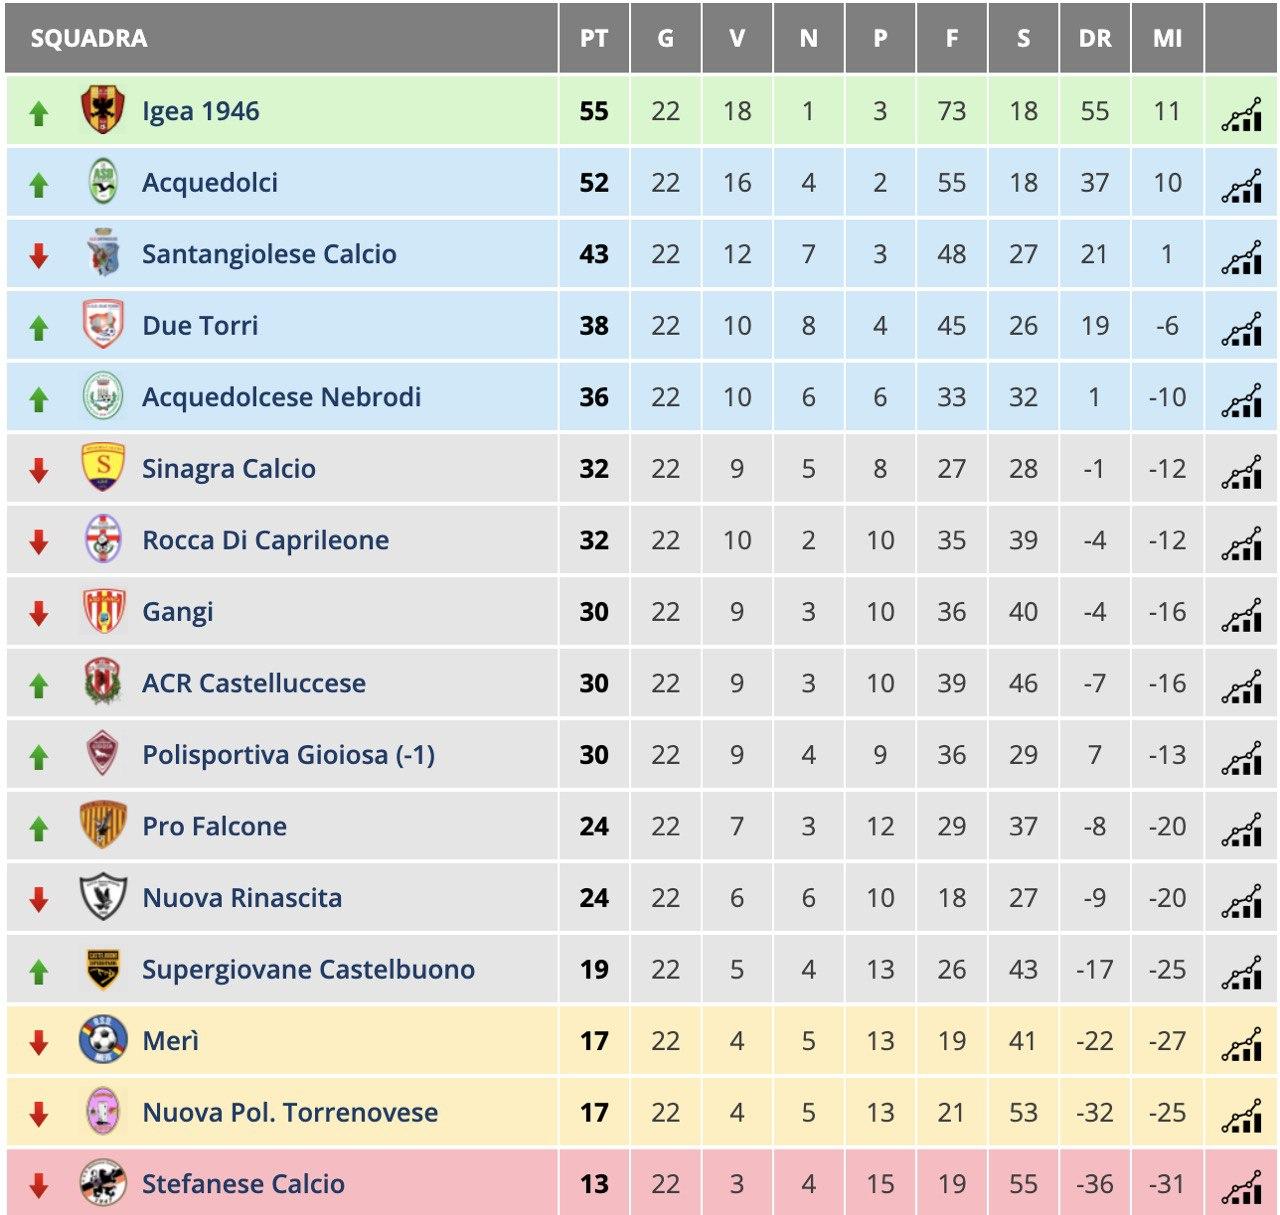Screen dimensions: 1280x1215
Task: Open the Nuova Pol. Torrenovese link
Action: (290, 1112)
